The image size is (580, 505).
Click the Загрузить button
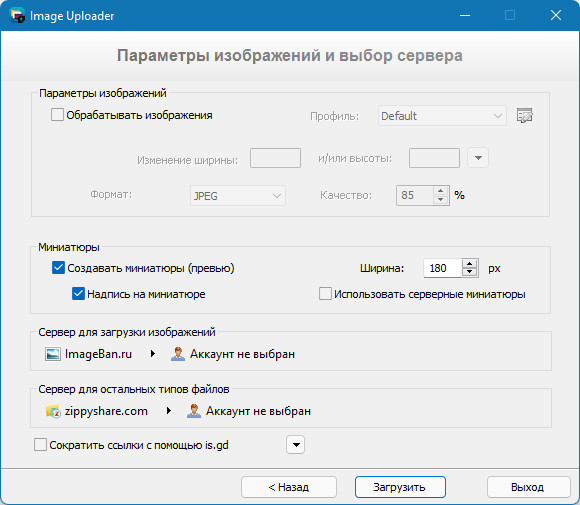(x=400, y=487)
